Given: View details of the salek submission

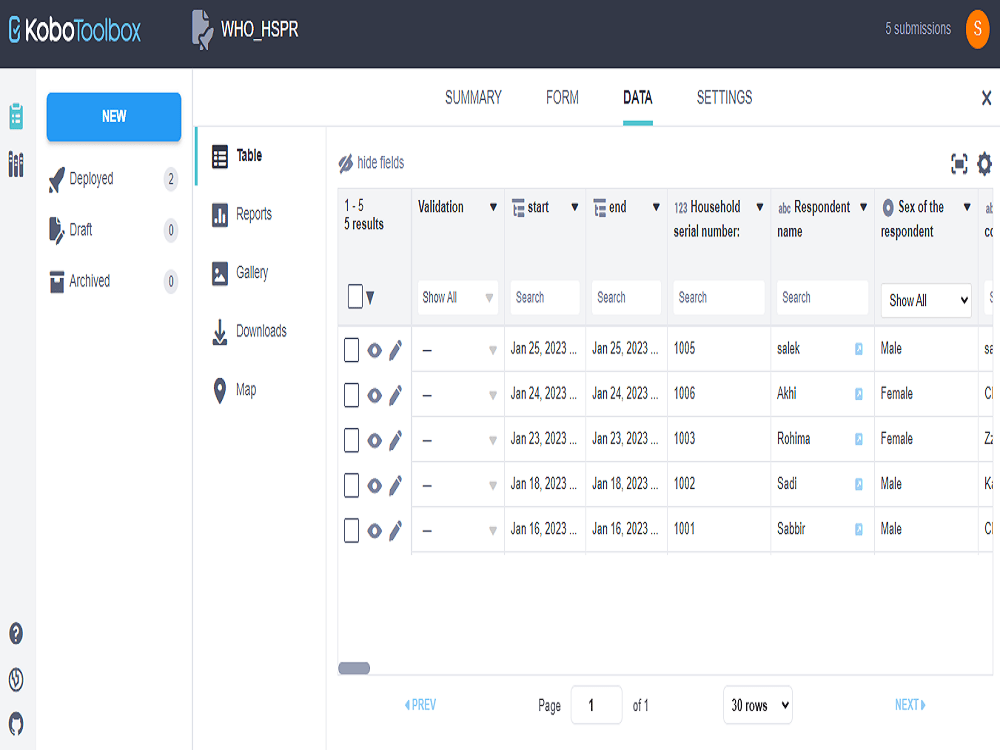Looking at the screenshot, I should [x=371, y=348].
